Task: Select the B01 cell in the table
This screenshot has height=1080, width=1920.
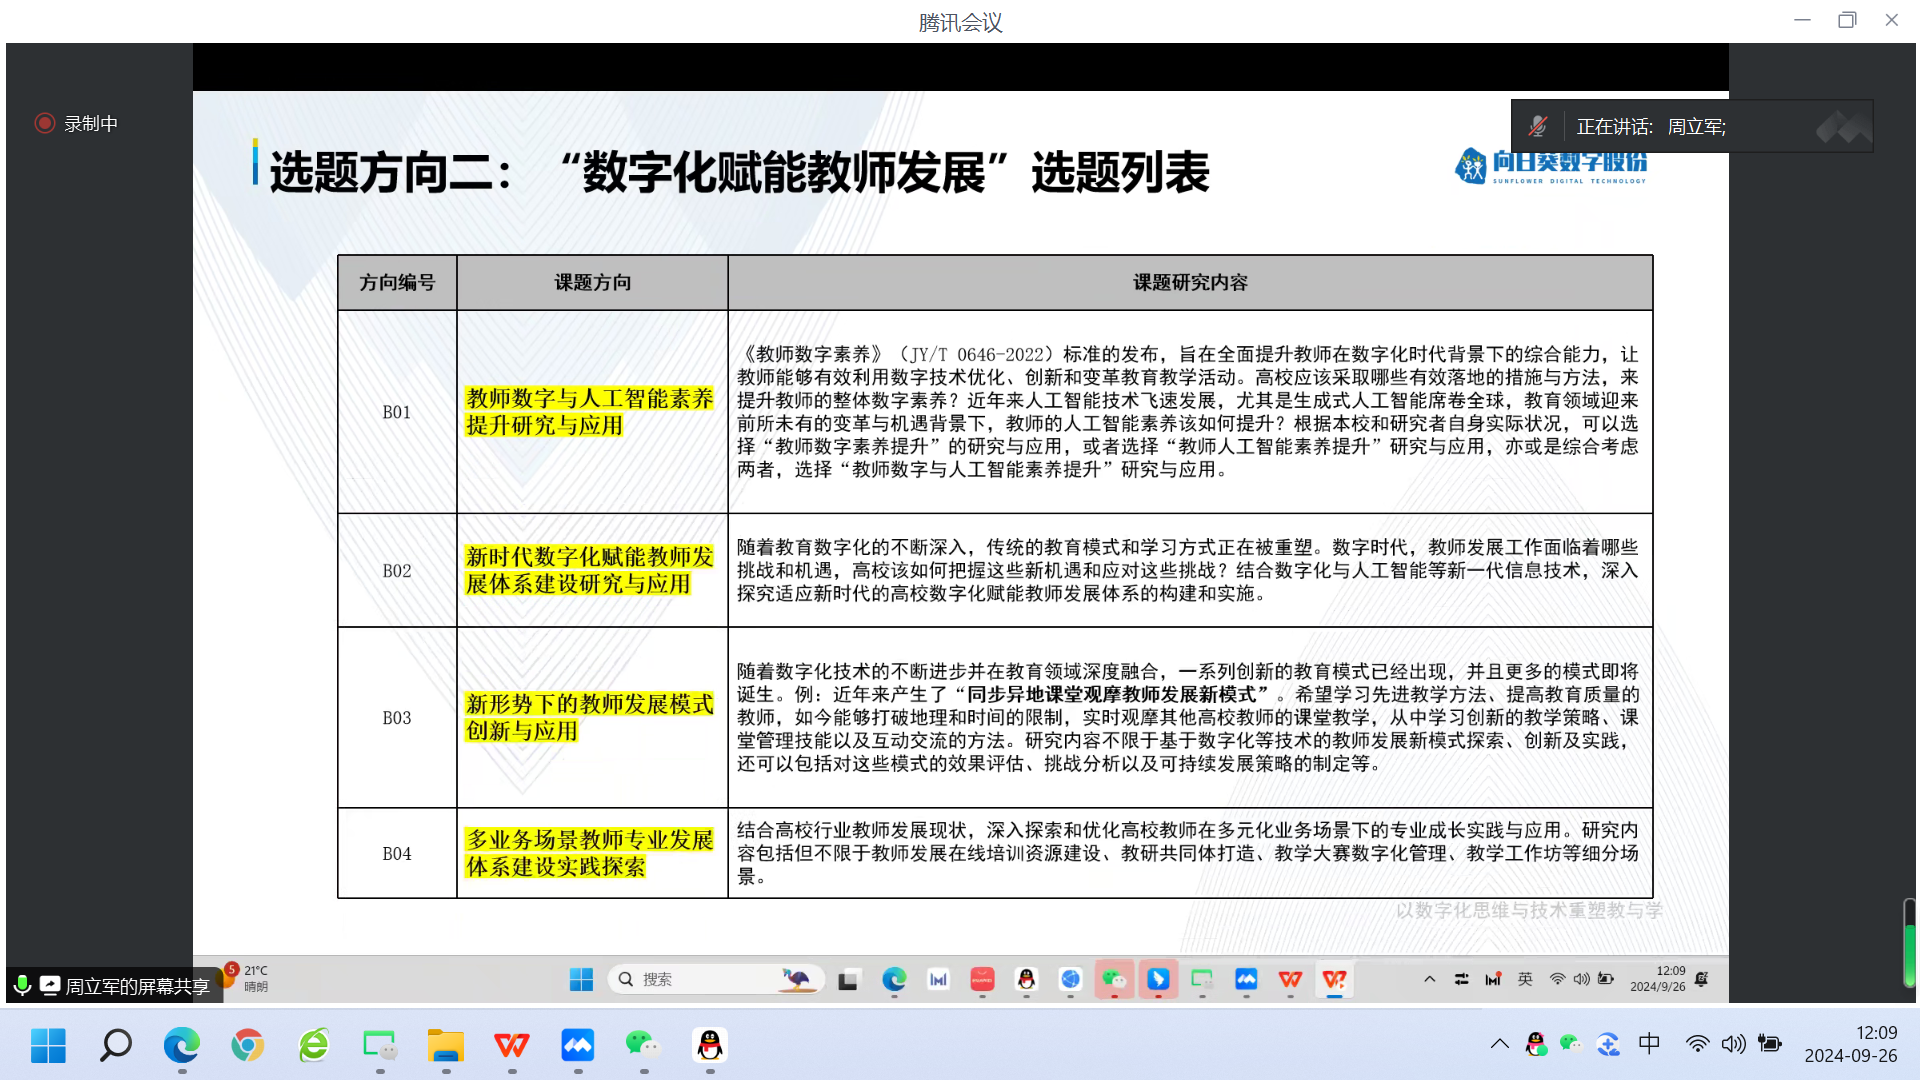Action: point(397,412)
